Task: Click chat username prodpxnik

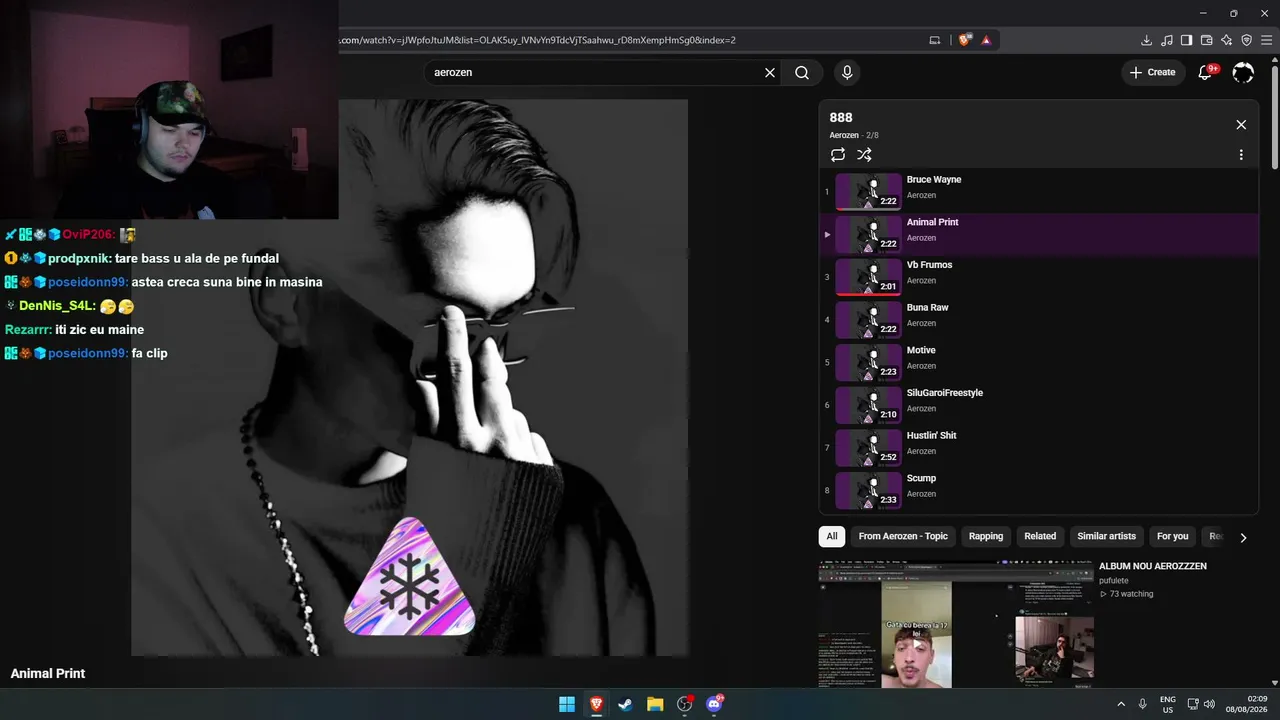Action: [79, 259]
